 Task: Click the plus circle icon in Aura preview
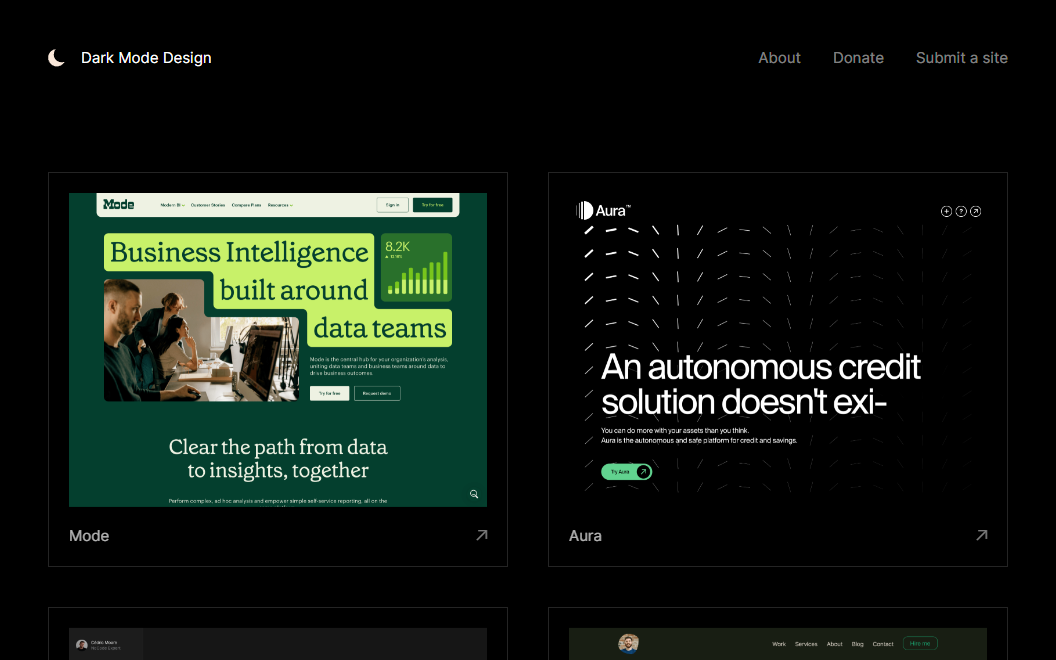tap(946, 211)
